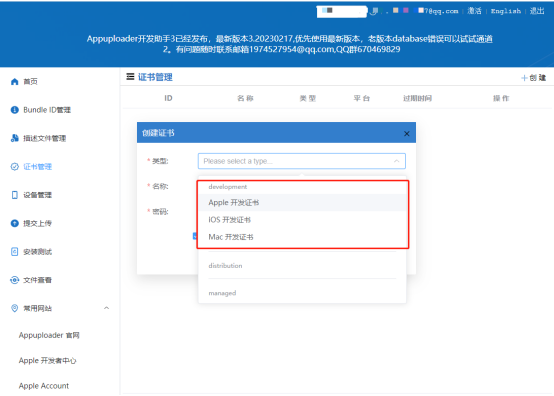Open the Appuploader 官网 link
Image resolution: width=554 pixels, height=396 pixels.
point(49,335)
